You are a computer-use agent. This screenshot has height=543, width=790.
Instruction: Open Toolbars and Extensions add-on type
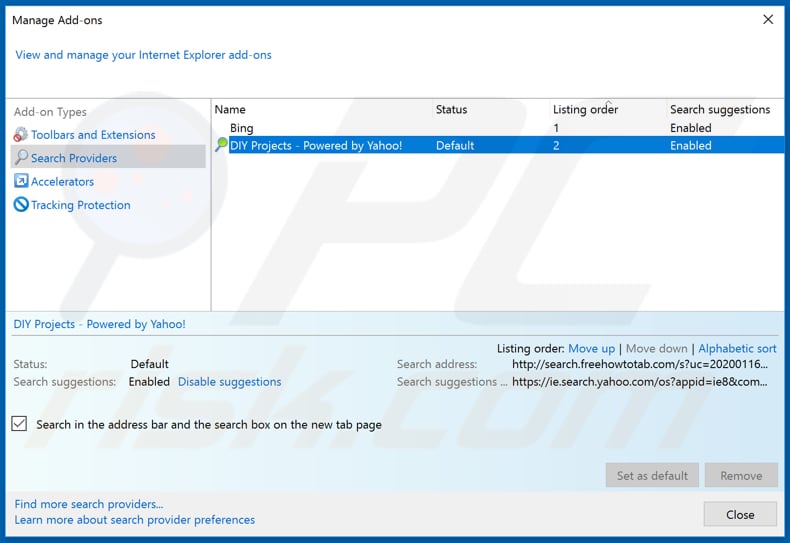(x=93, y=135)
